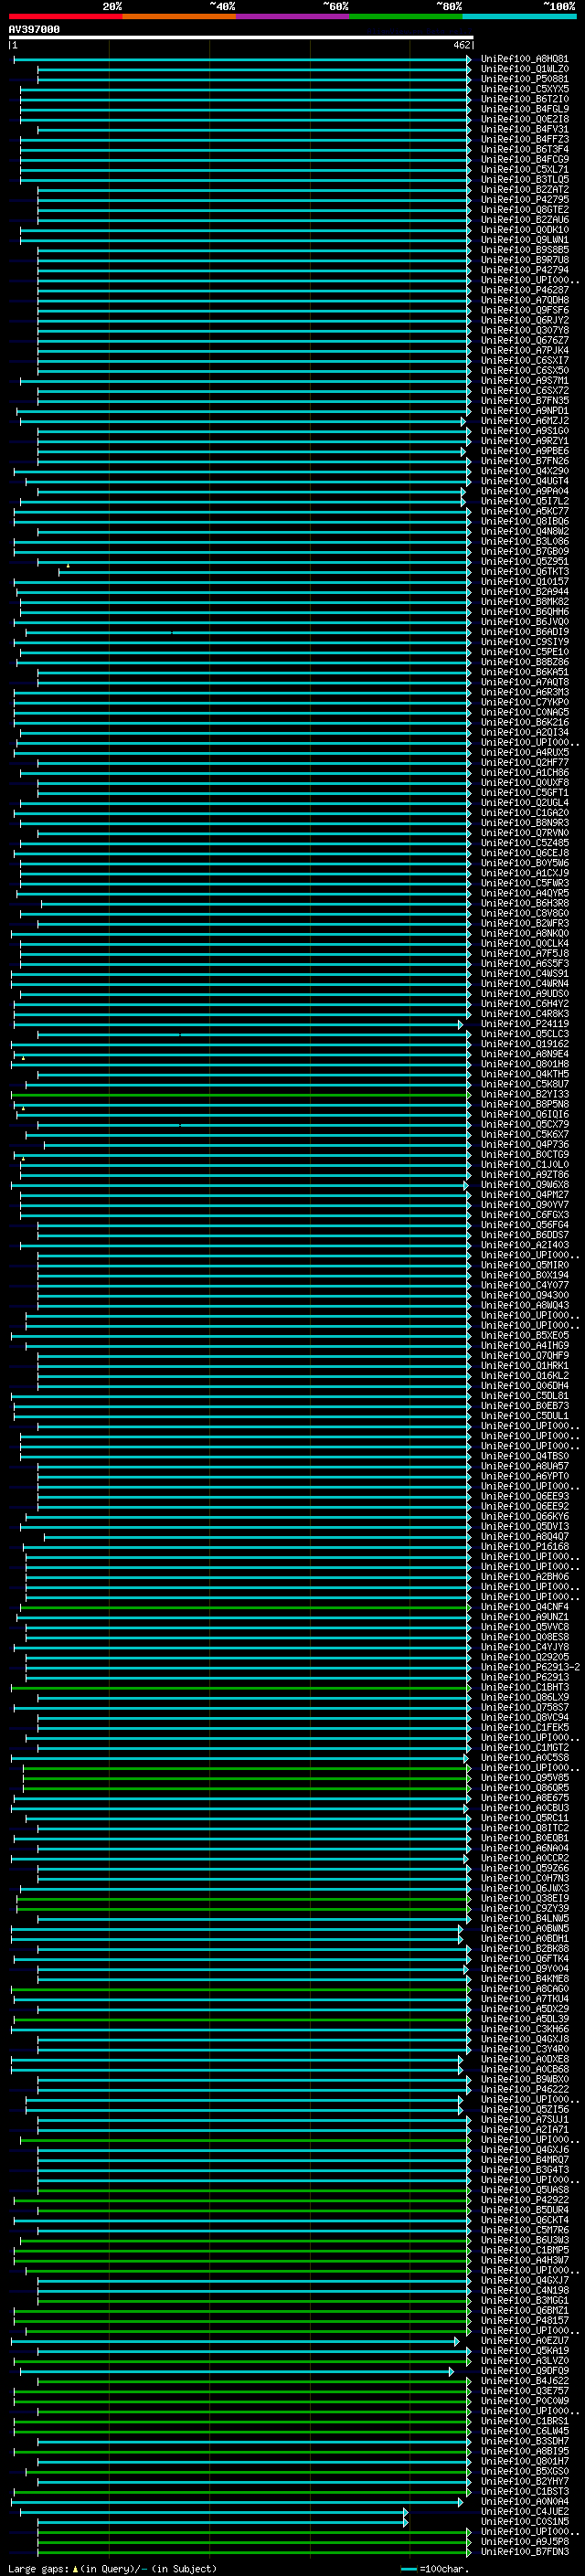This screenshot has width=585, height=2576.
Task: Open hit UniRef100_C5XYX5
Action: point(525,89)
